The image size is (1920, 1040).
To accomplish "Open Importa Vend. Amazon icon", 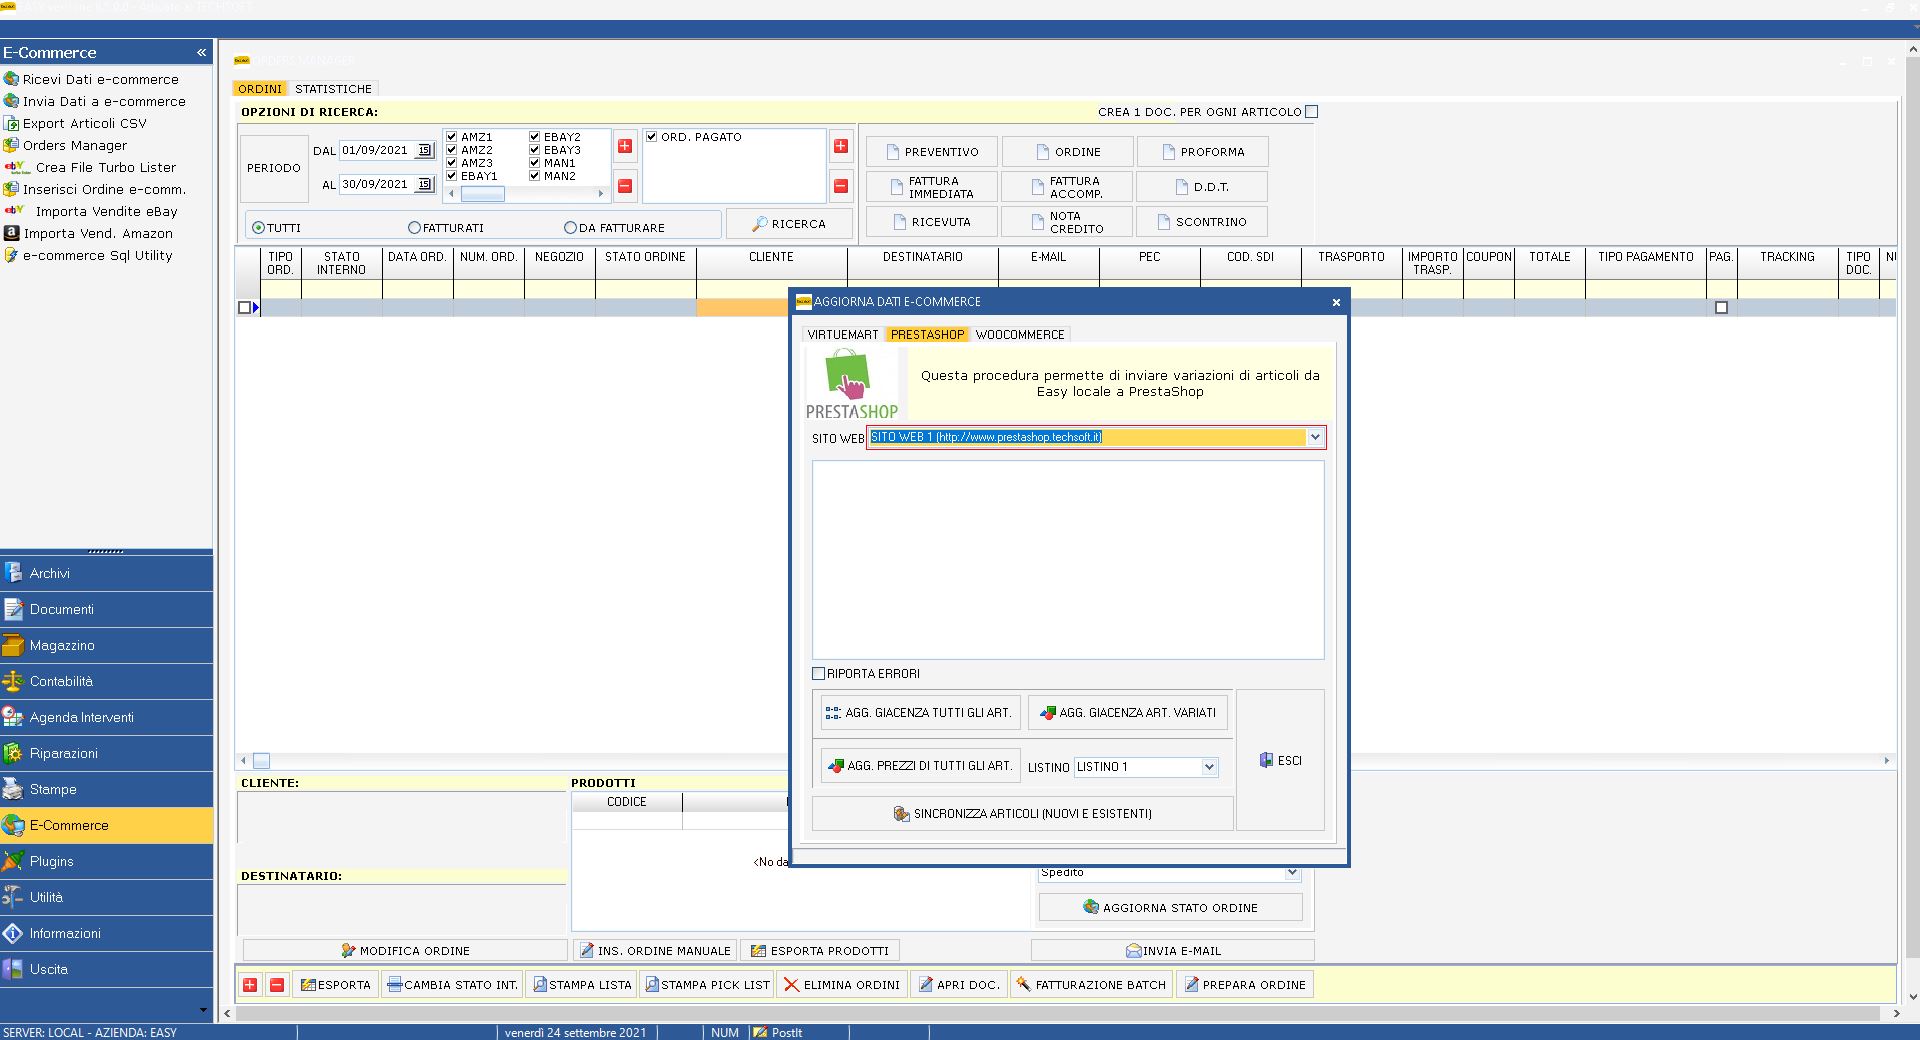I will [x=12, y=233].
